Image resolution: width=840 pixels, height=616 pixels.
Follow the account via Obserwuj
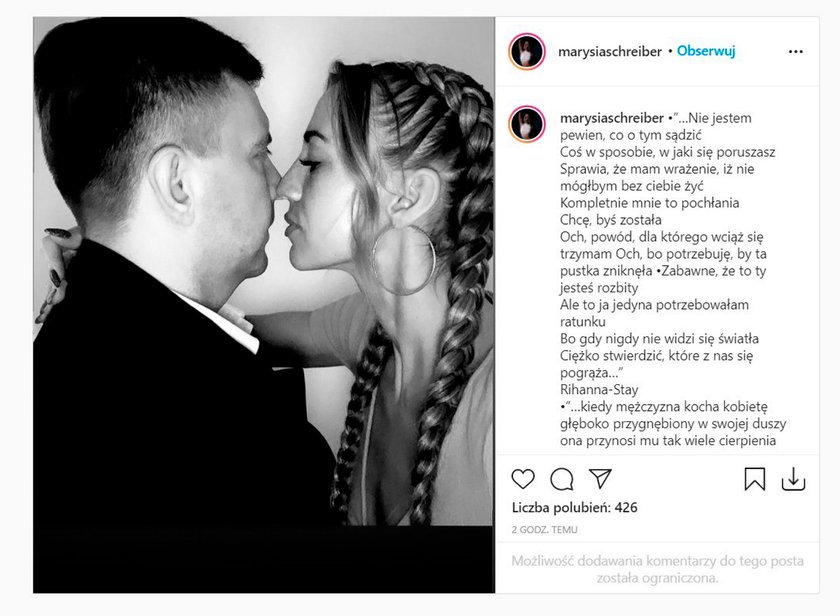pyautogui.click(x=706, y=51)
